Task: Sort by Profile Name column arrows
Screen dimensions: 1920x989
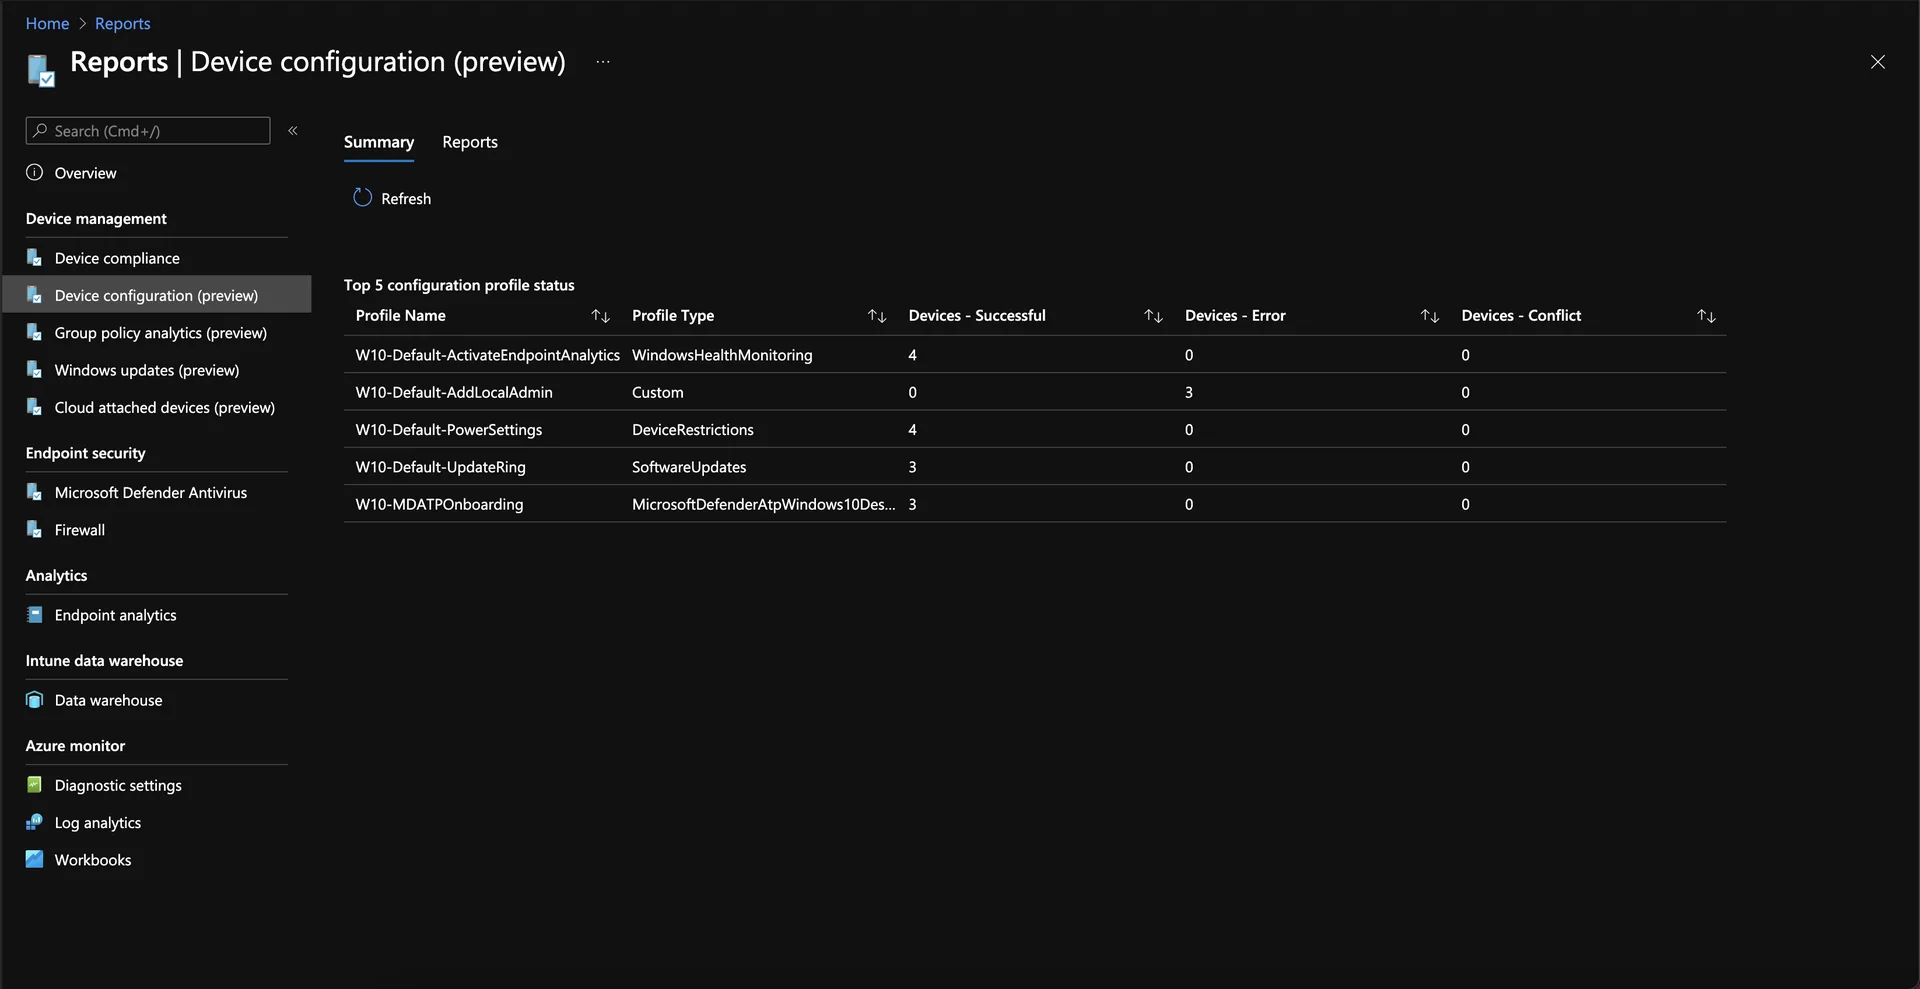Action: click(601, 316)
